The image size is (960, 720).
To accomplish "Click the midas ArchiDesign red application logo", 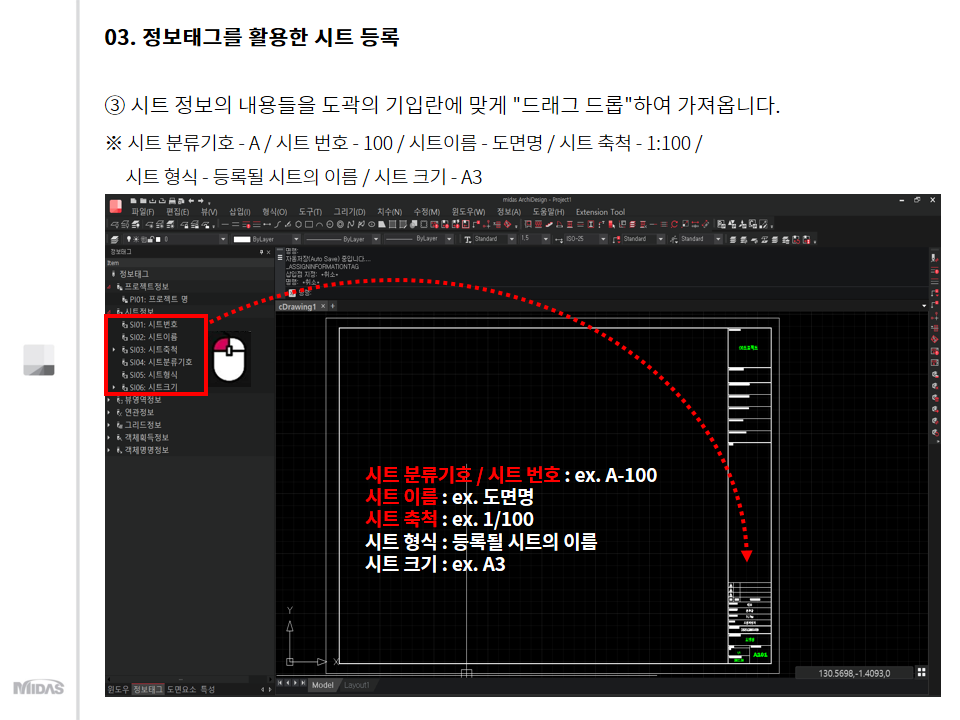I will pyautogui.click(x=115, y=206).
